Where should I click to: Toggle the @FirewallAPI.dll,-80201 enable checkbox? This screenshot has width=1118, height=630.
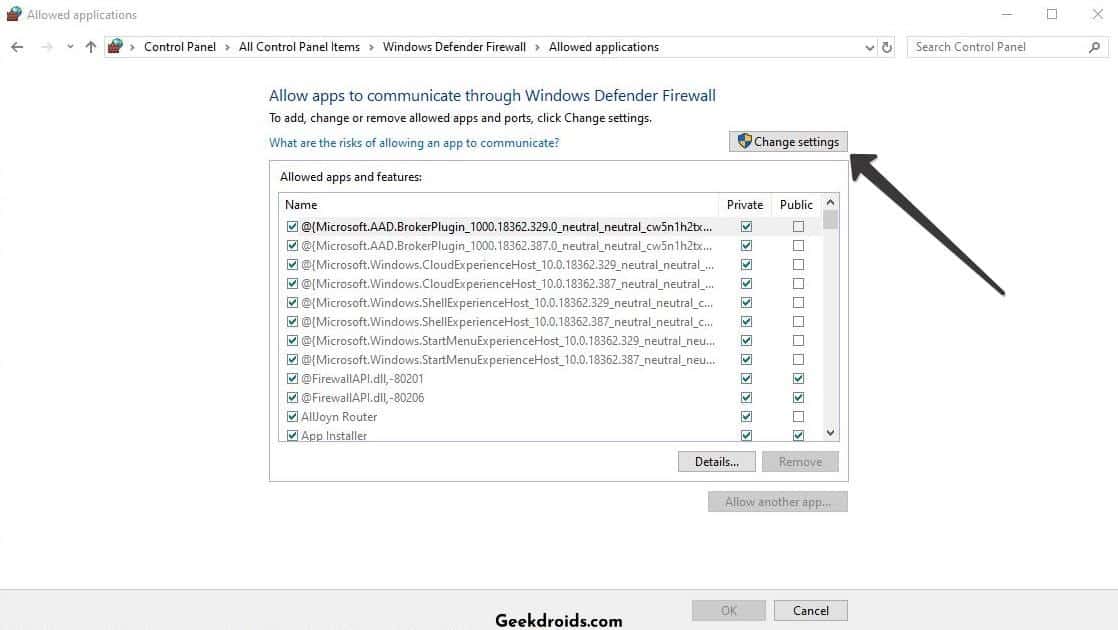[292, 378]
